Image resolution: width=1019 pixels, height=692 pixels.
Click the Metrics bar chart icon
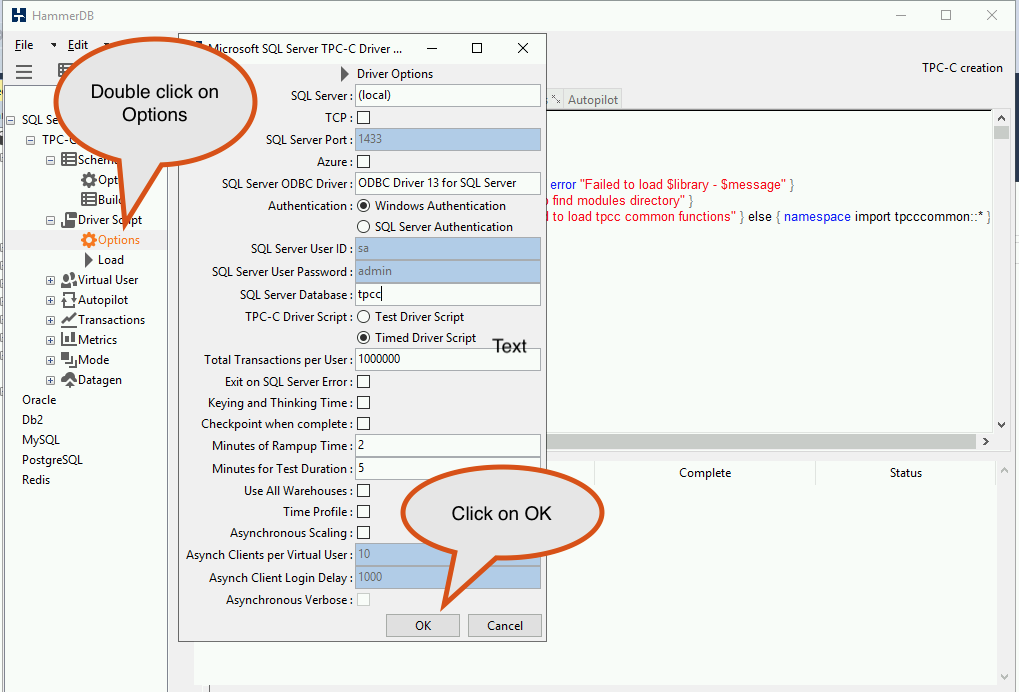(x=68, y=339)
